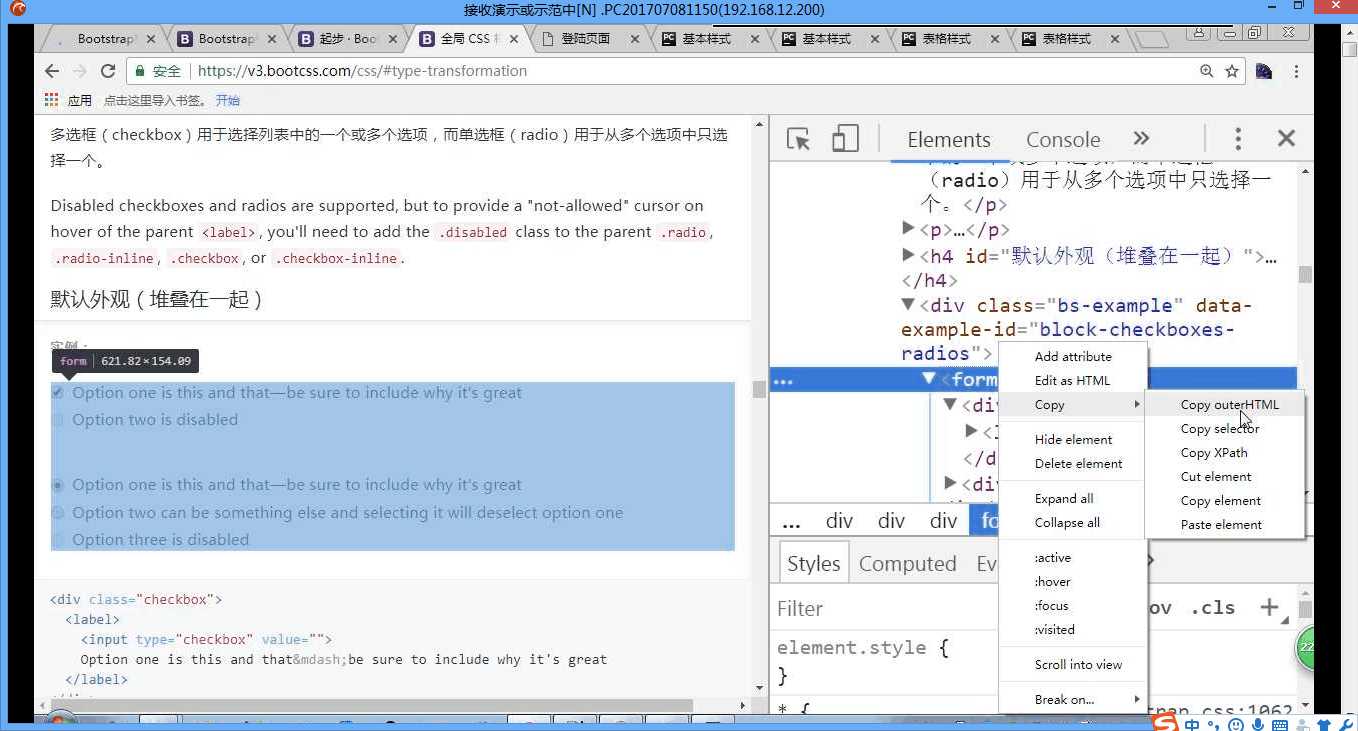This screenshot has width=1358, height=731.
Task: Open the Computed styles tab
Action: [907, 563]
